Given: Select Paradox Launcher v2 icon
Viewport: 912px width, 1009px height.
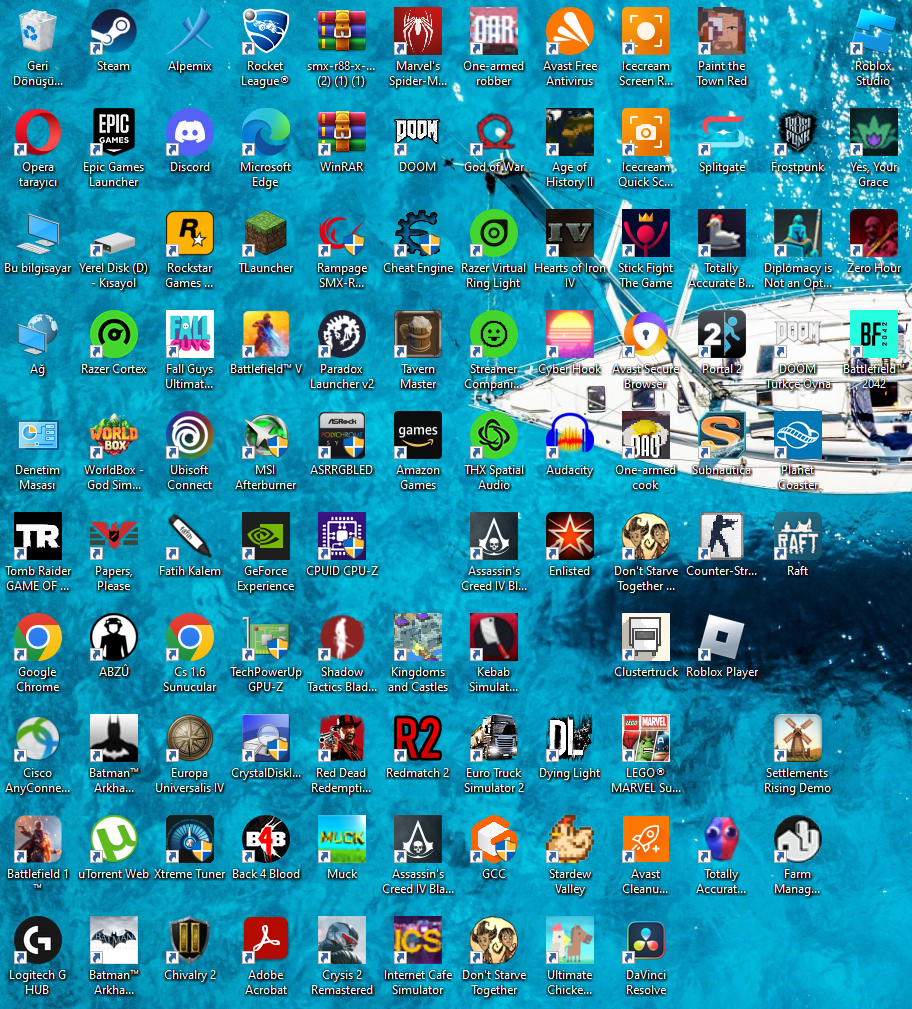Looking at the screenshot, I should [x=341, y=335].
